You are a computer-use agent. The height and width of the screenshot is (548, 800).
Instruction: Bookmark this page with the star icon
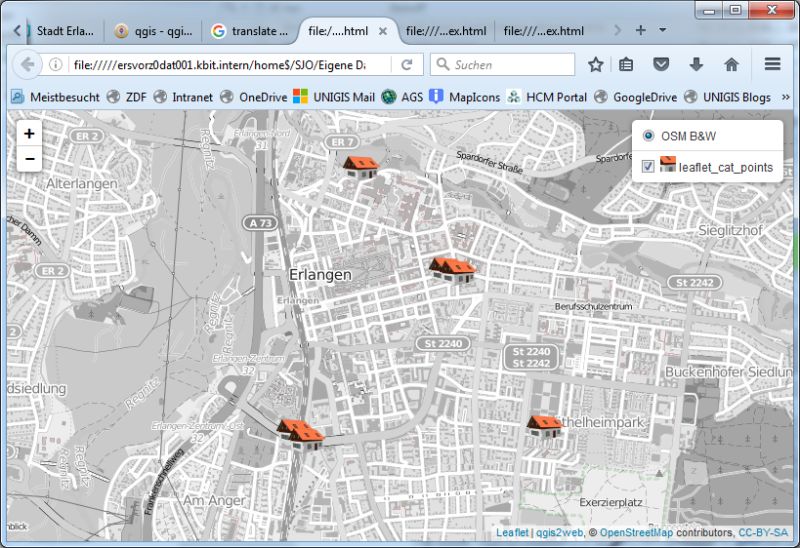(x=595, y=65)
